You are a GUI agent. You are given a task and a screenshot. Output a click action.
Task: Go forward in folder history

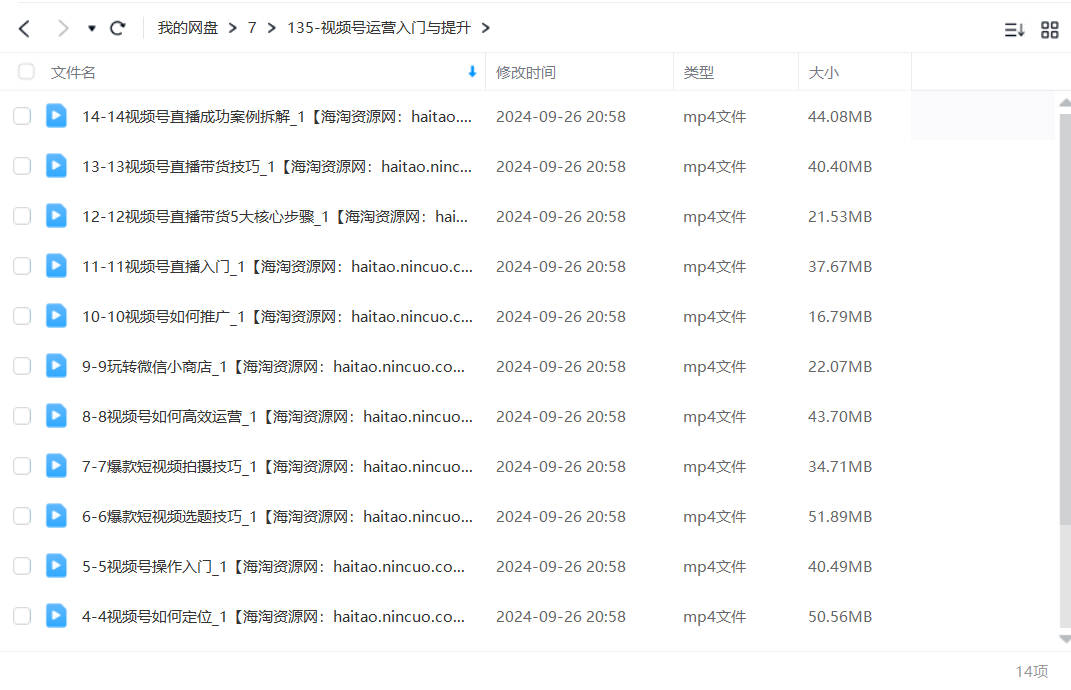pyautogui.click(x=63, y=28)
